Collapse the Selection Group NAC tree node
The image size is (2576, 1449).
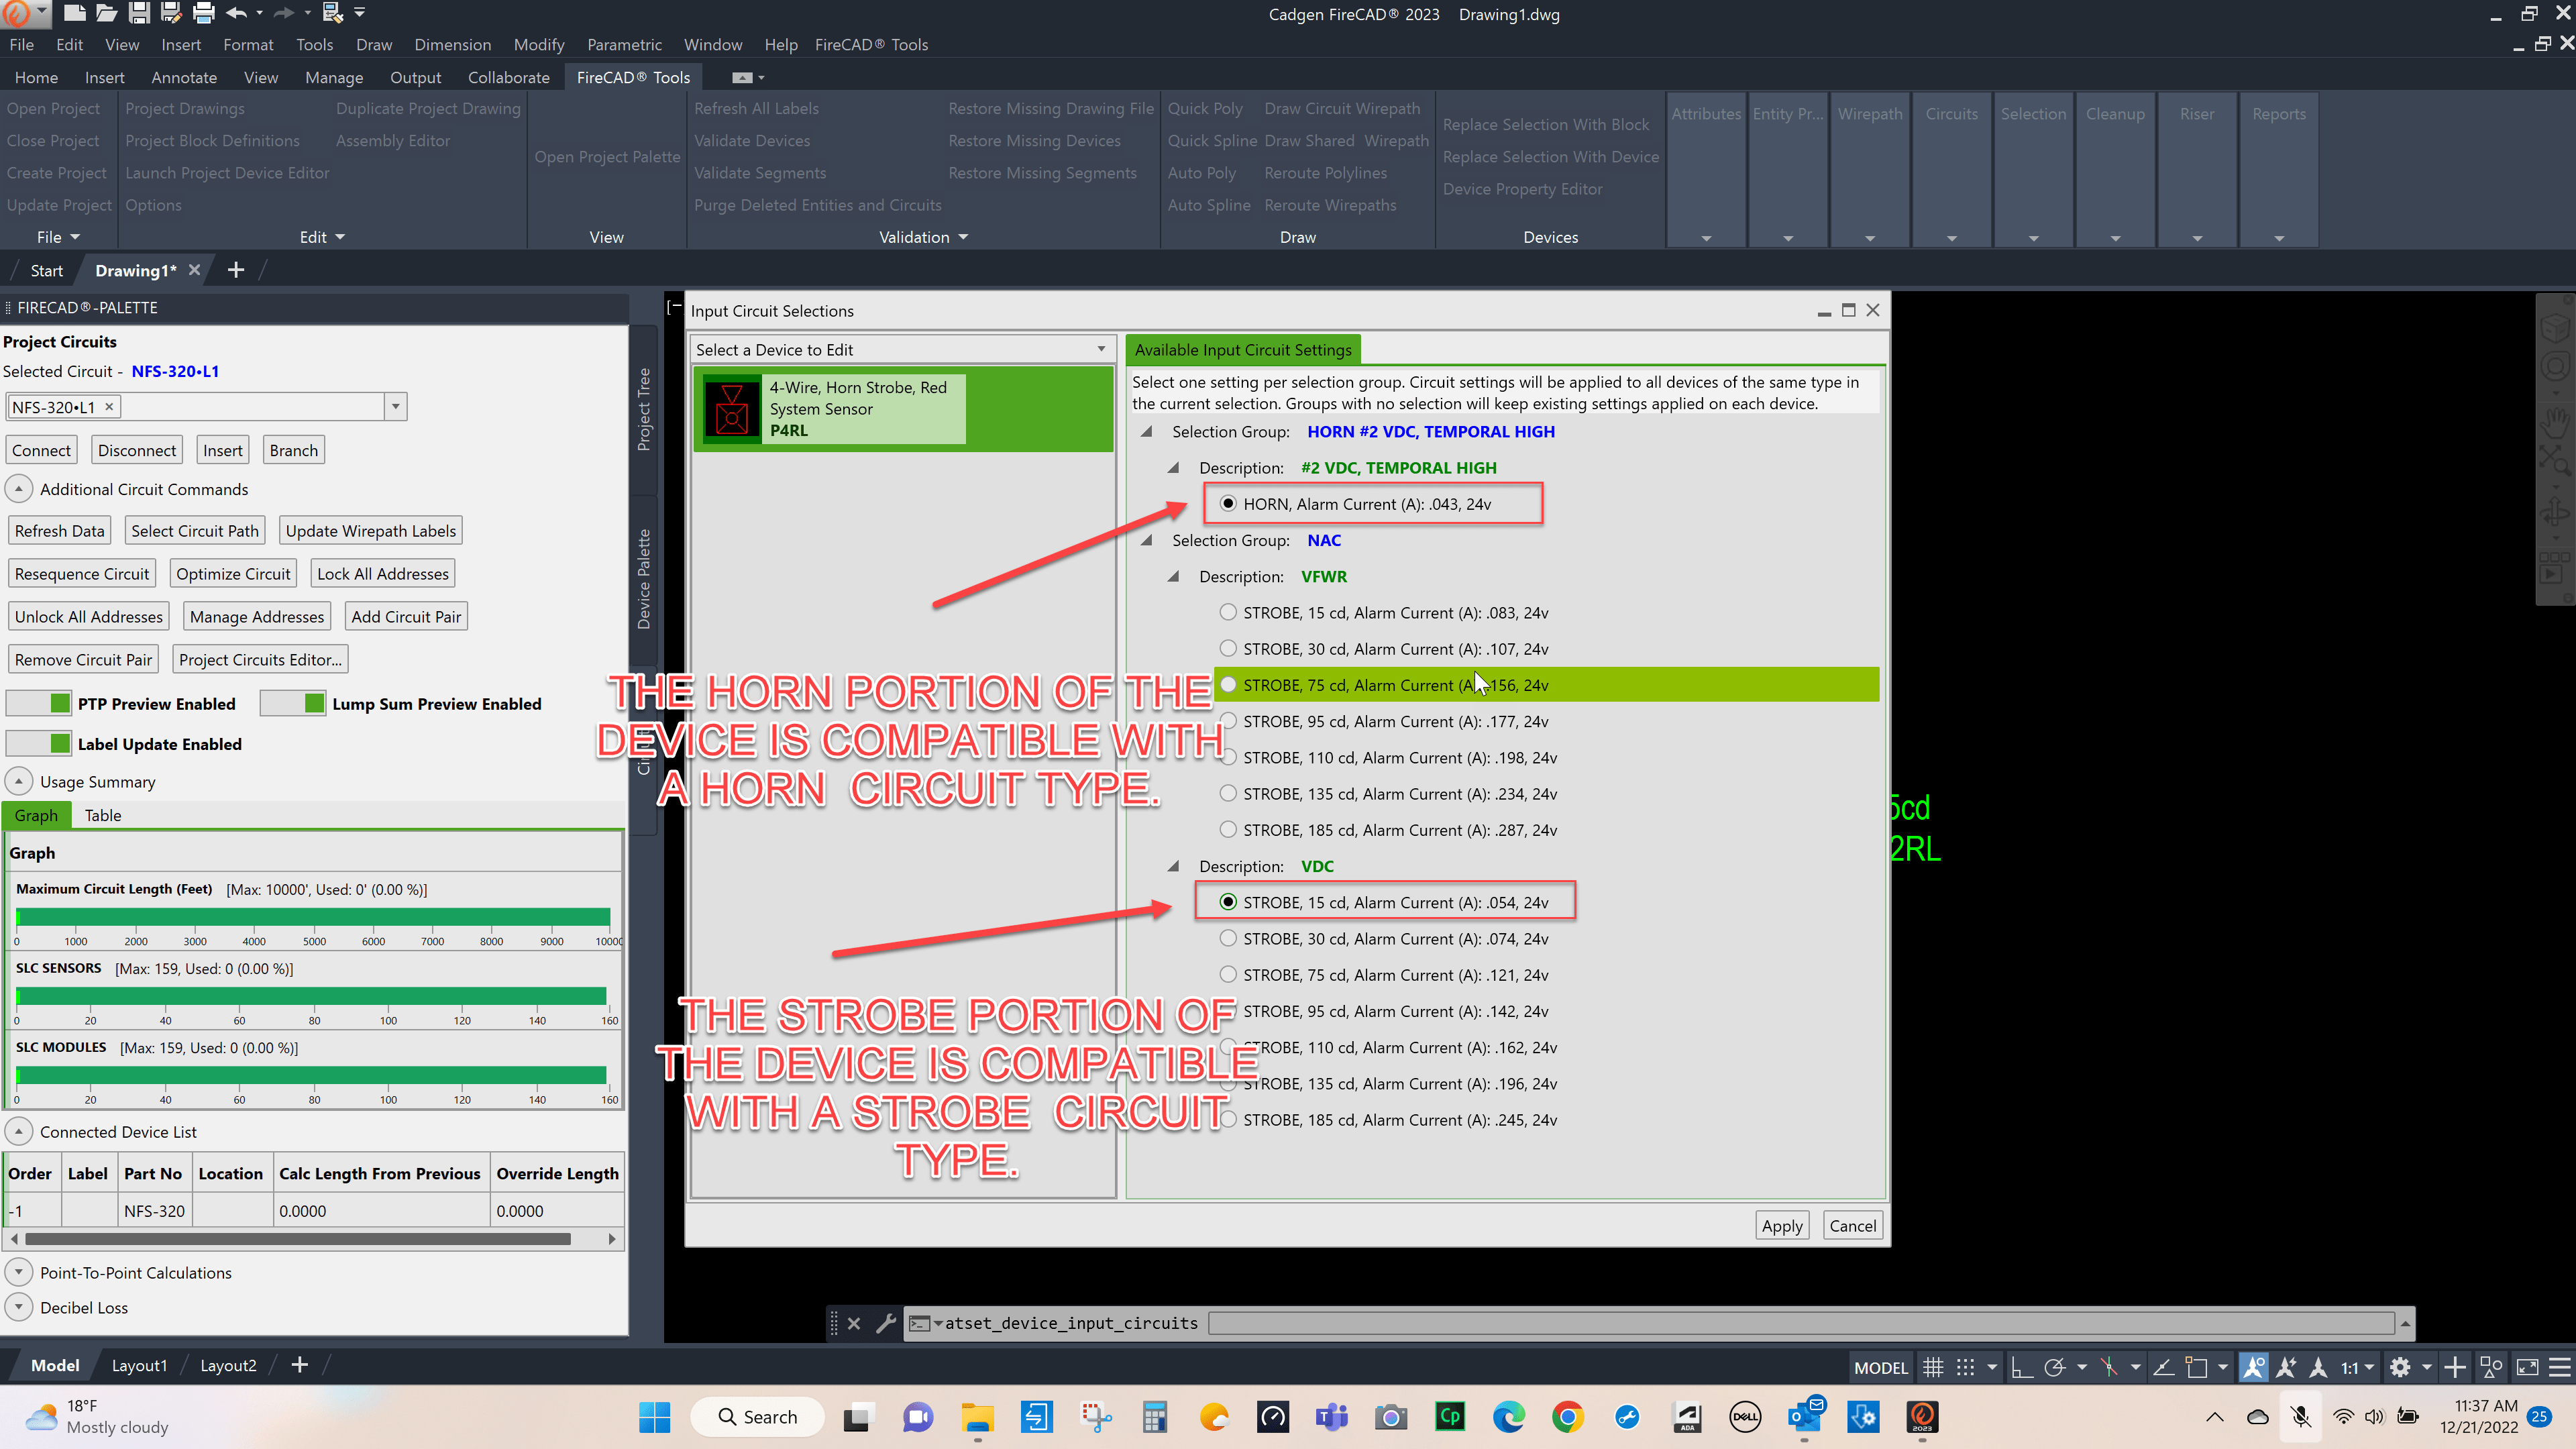(1148, 540)
